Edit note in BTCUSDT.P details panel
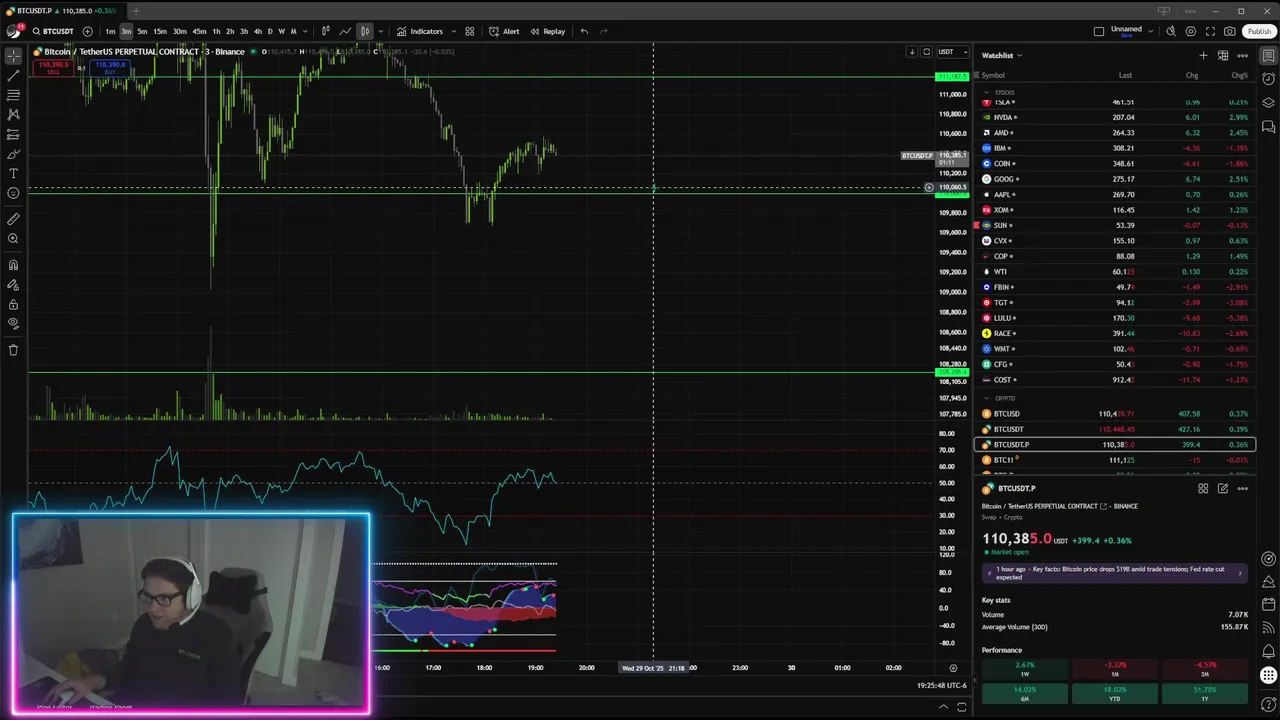Image resolution: width=1280 pixels, height=720 pixels. (x=1223, y=488)
